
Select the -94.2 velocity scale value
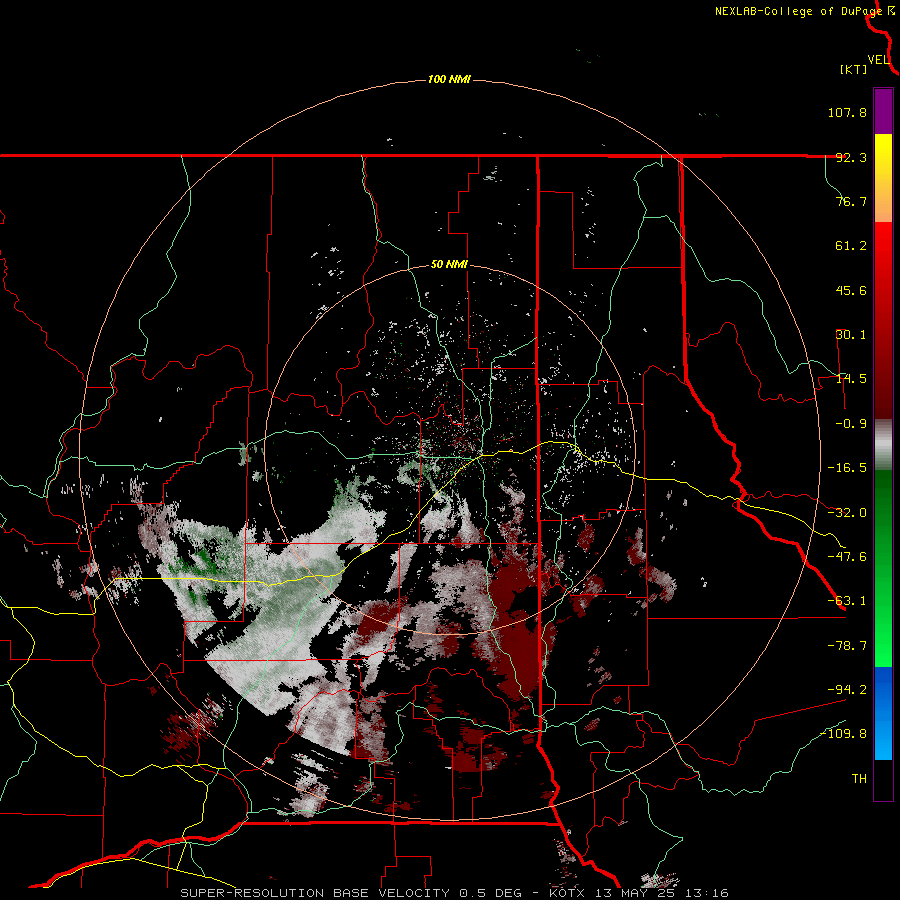coord(847,690)
